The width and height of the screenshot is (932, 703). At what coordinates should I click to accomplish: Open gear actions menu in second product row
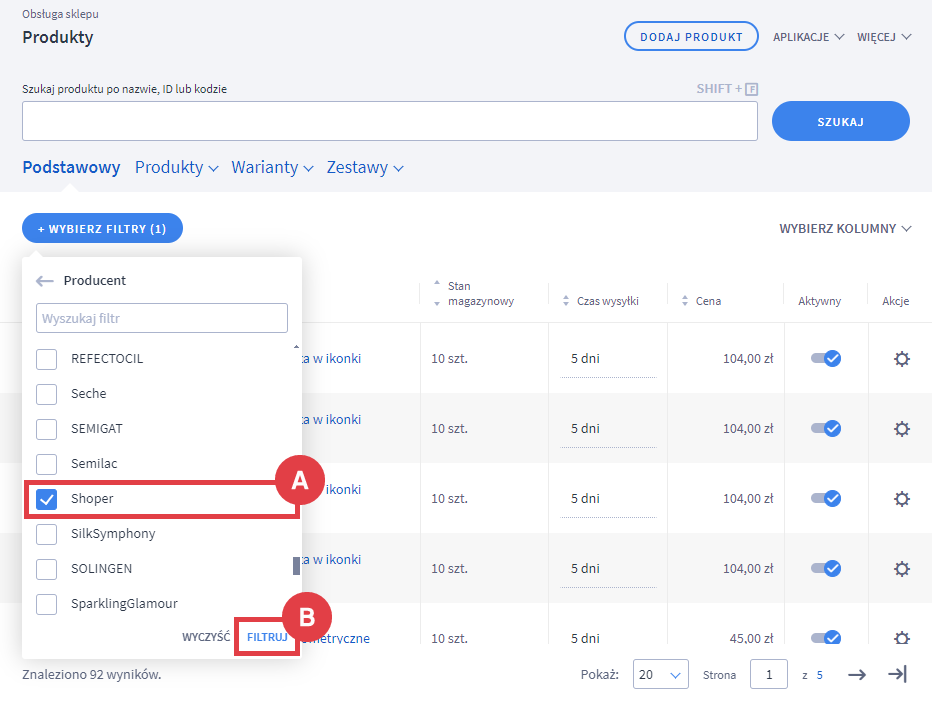coord(901,429)
